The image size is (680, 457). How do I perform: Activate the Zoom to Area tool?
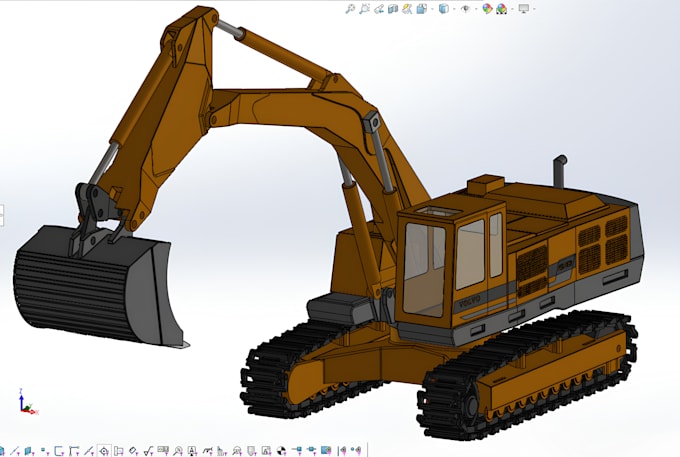pyautogui.click(x=365, y=9)
